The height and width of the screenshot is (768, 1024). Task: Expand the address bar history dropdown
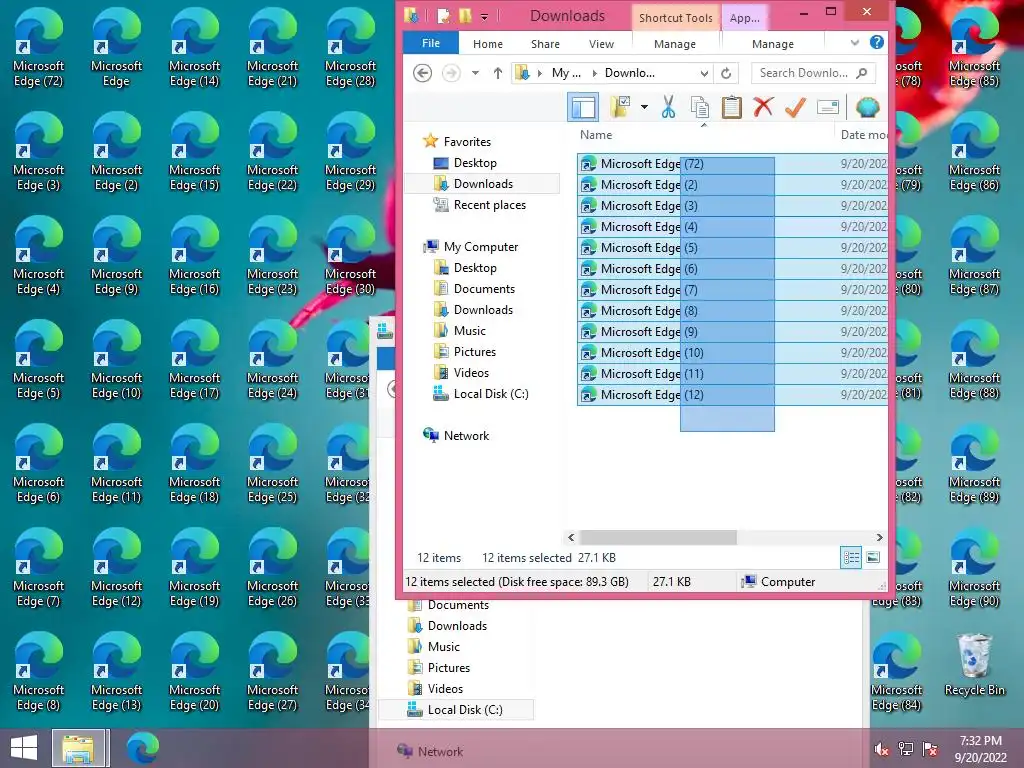coord(704,73)
